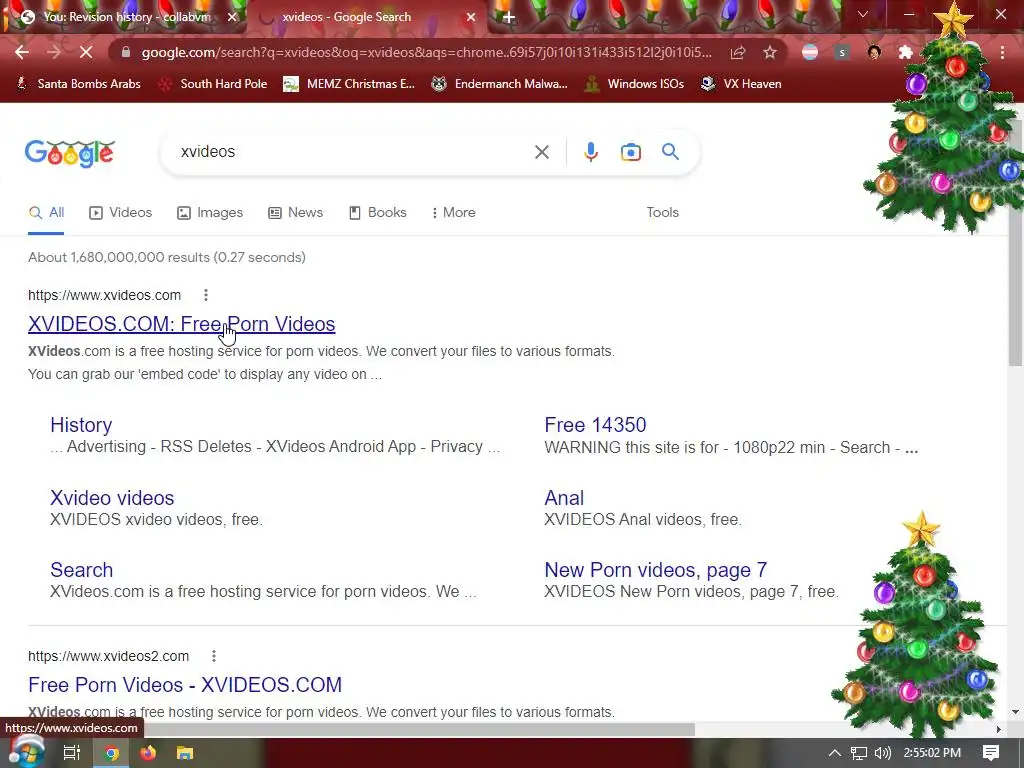Screen dimensions: 1024x768
Task: Open the taskbar clock showing 2:55:02 PM
Action: click(932, 753)
